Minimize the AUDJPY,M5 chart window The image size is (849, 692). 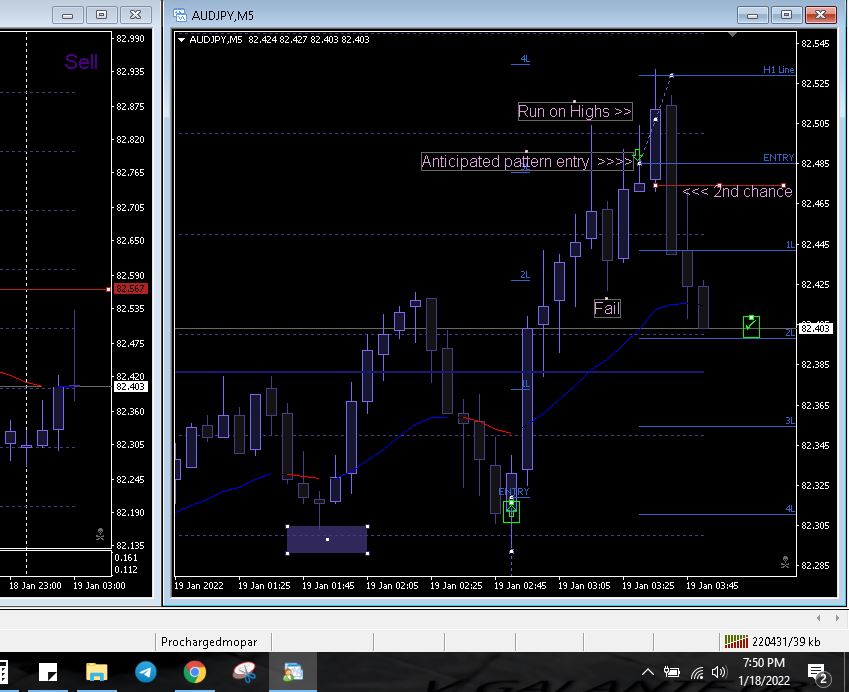coord(753,15)
